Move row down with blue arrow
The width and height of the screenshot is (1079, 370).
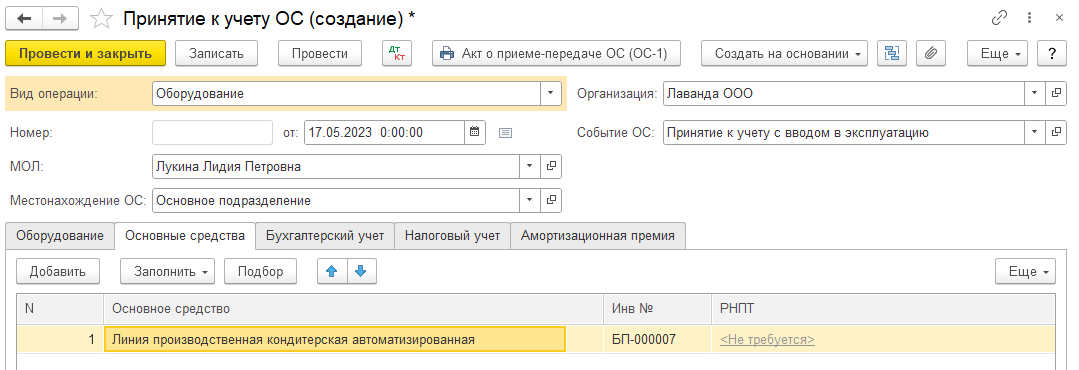(x=361, y=271)
